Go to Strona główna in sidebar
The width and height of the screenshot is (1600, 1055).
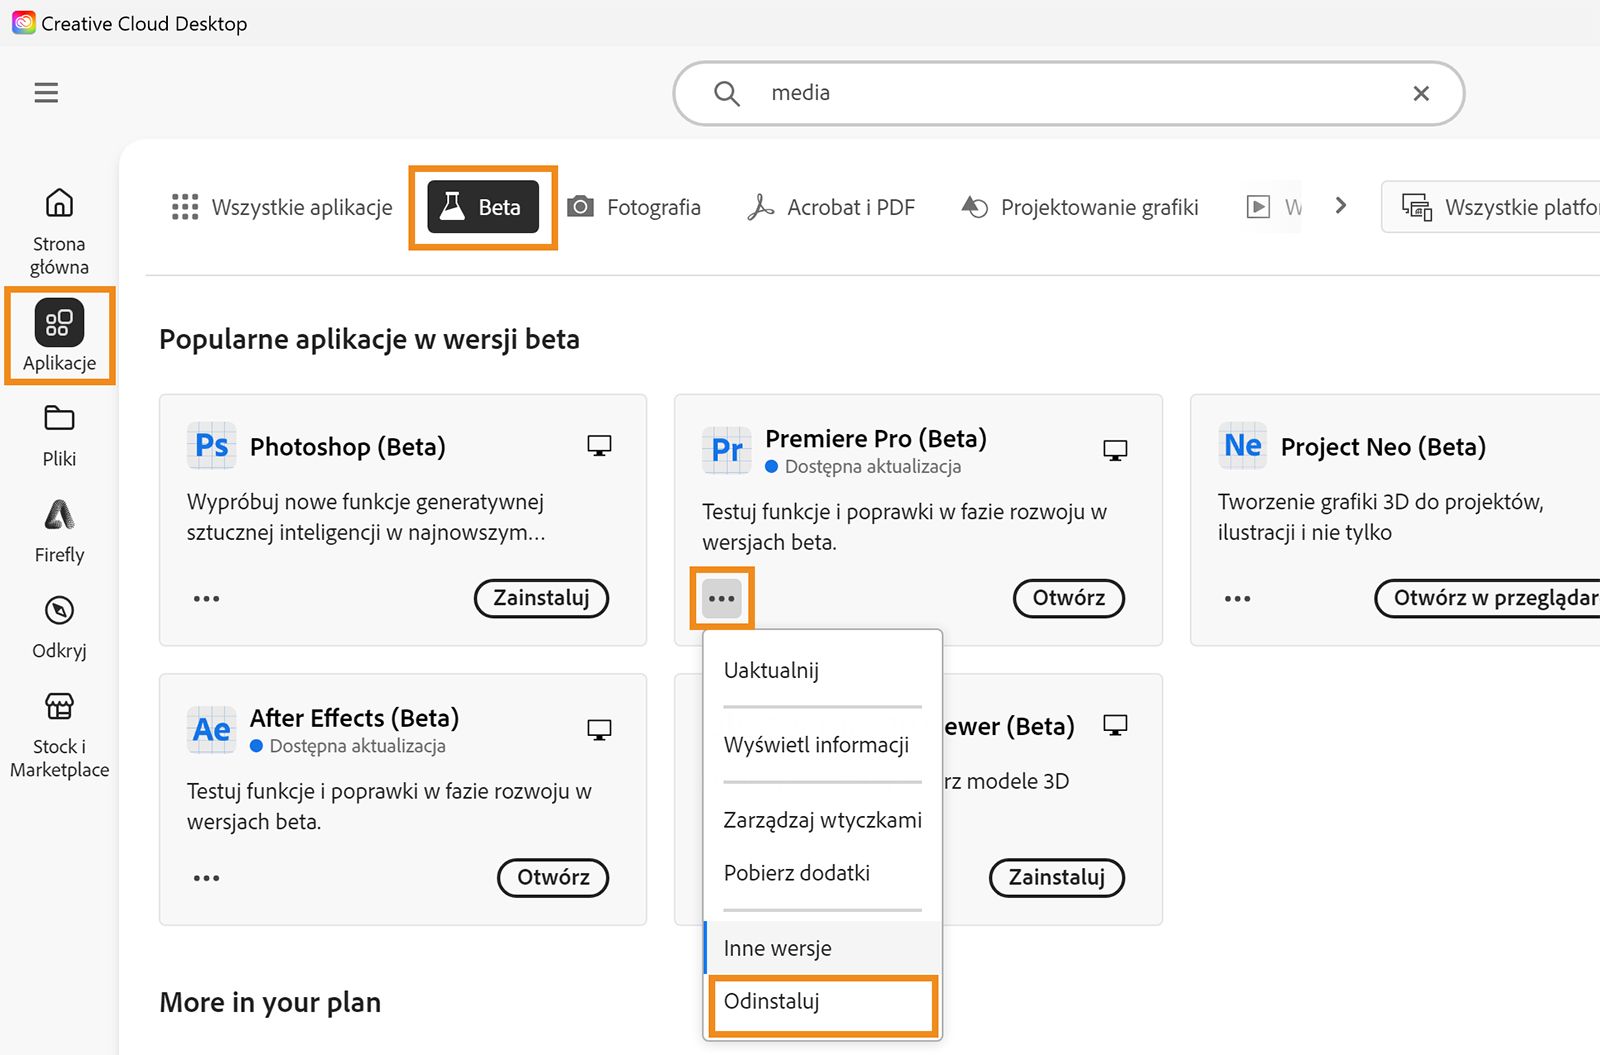(x=59, y=231)
